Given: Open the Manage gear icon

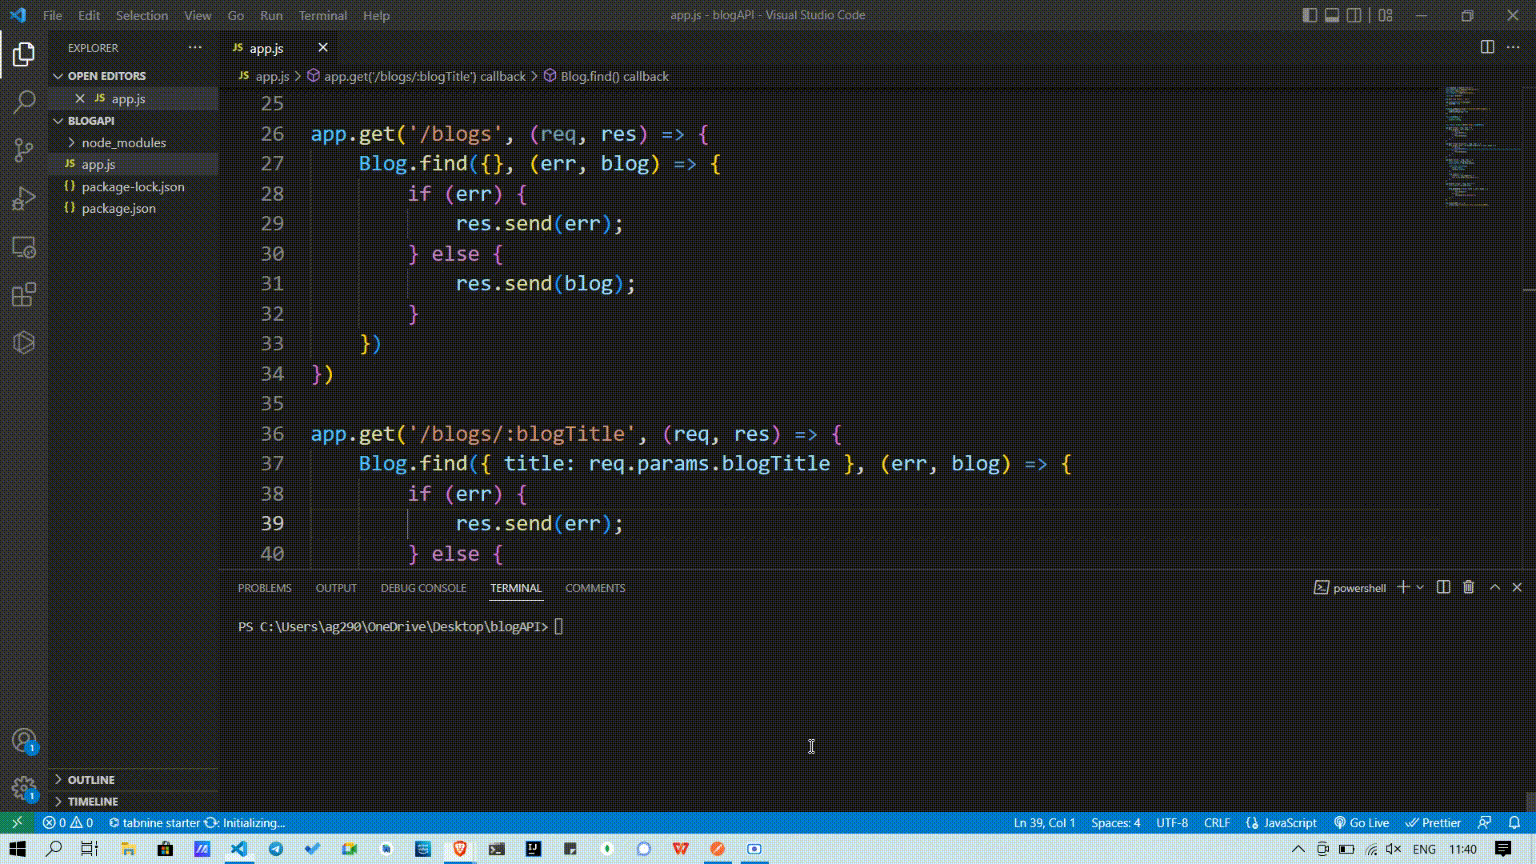Looking at the screenshot, I should tap(24, 788).
